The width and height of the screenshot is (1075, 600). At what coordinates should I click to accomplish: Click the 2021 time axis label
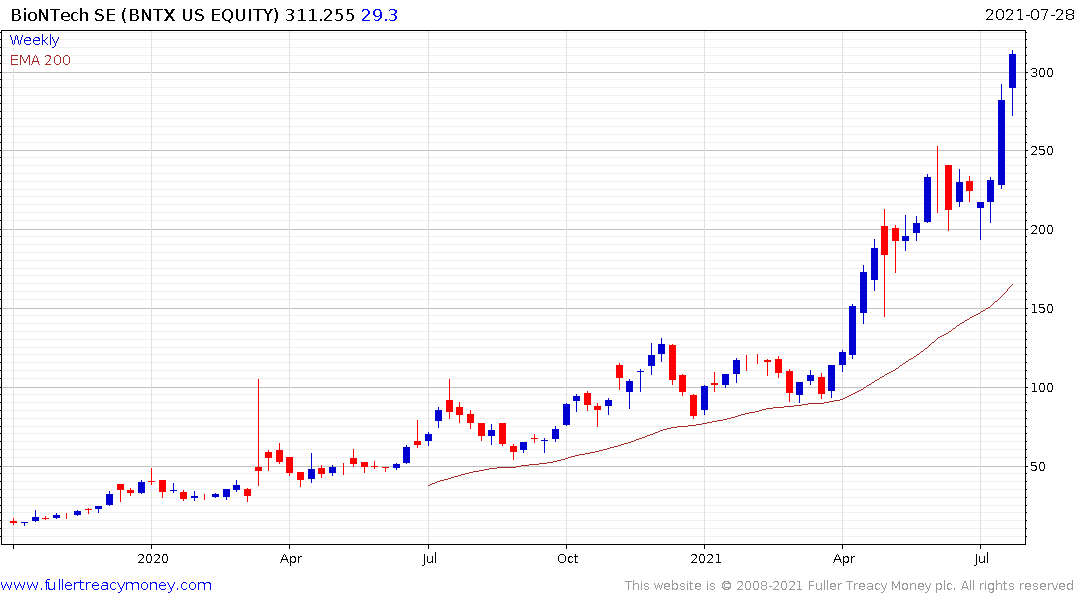point(706,558)
